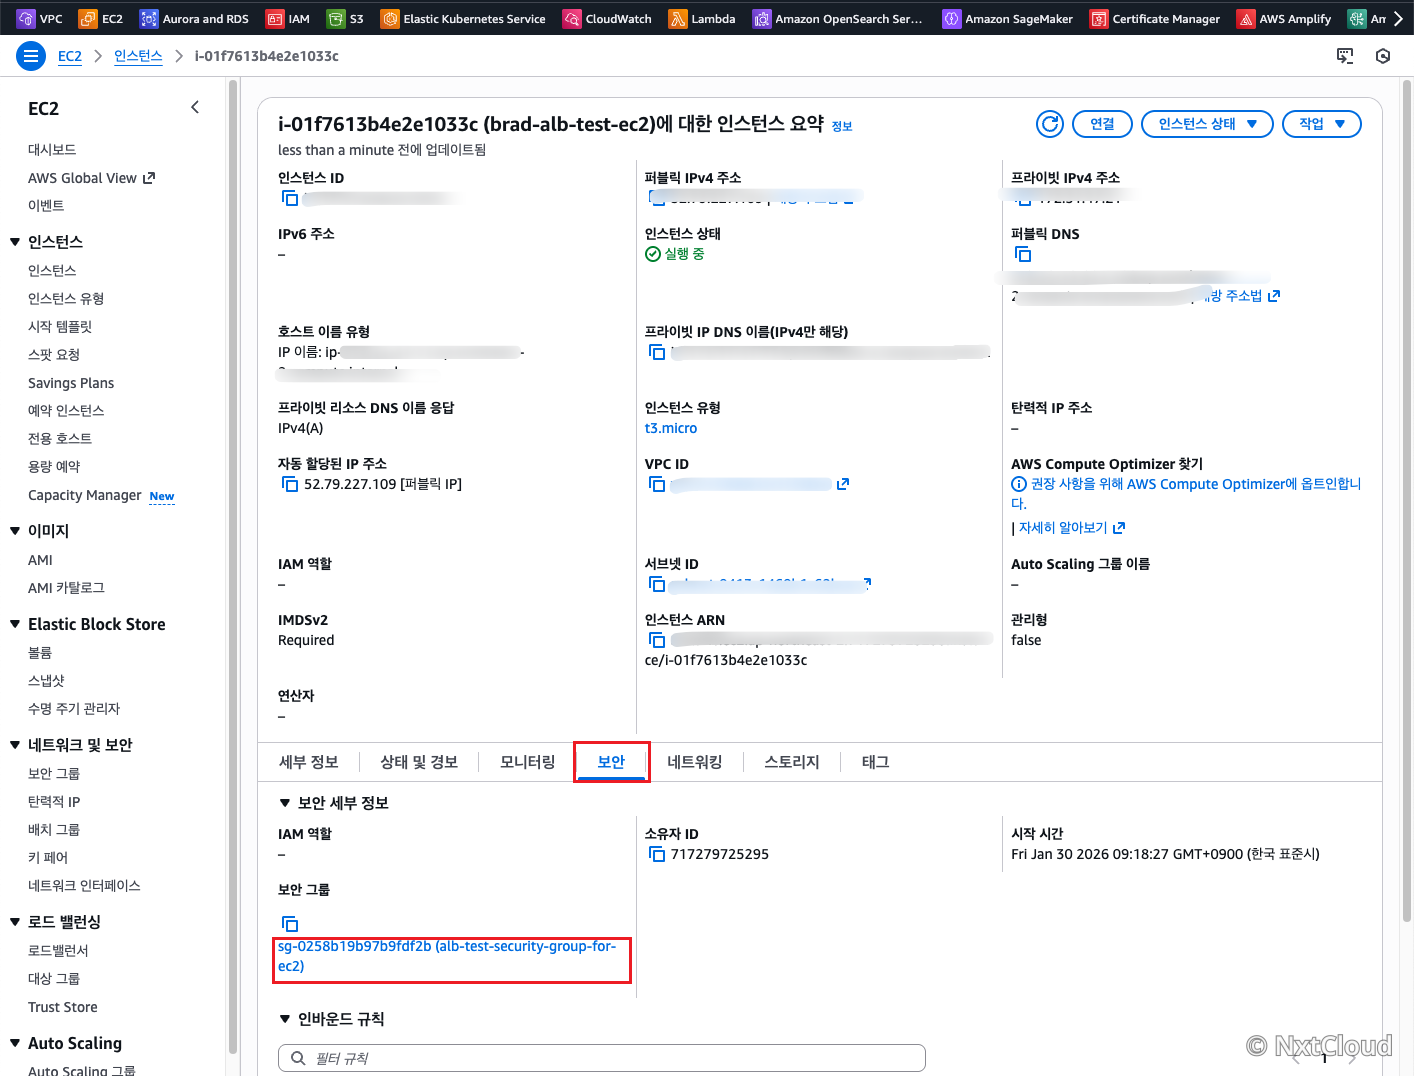Viewport: 1414px width, 1076px height.
Task: Copy the private IP DNS name
Action: (657, 352)
